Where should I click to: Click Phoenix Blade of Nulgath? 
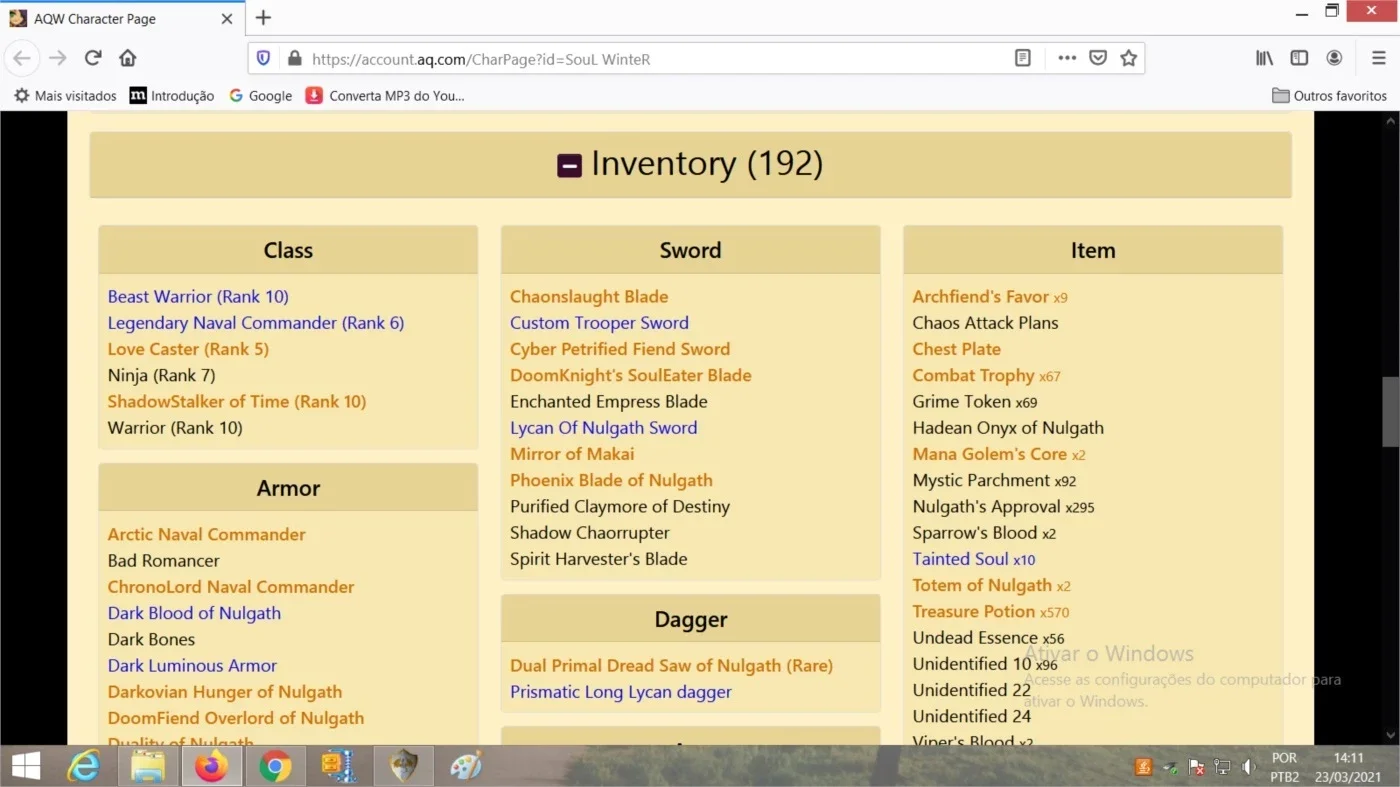click(611, 480)
